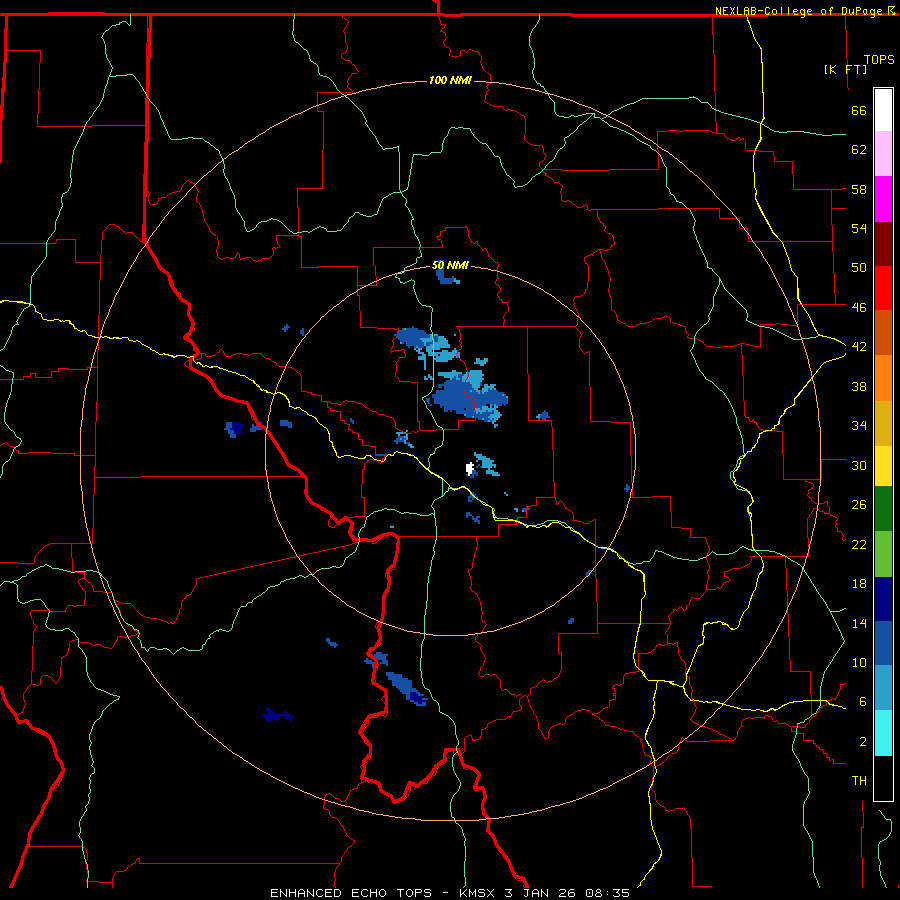Click the "3 JAN 26" date text
This screenshot has height=900, width=900.
pyautogui.click(x=540, y=893)
